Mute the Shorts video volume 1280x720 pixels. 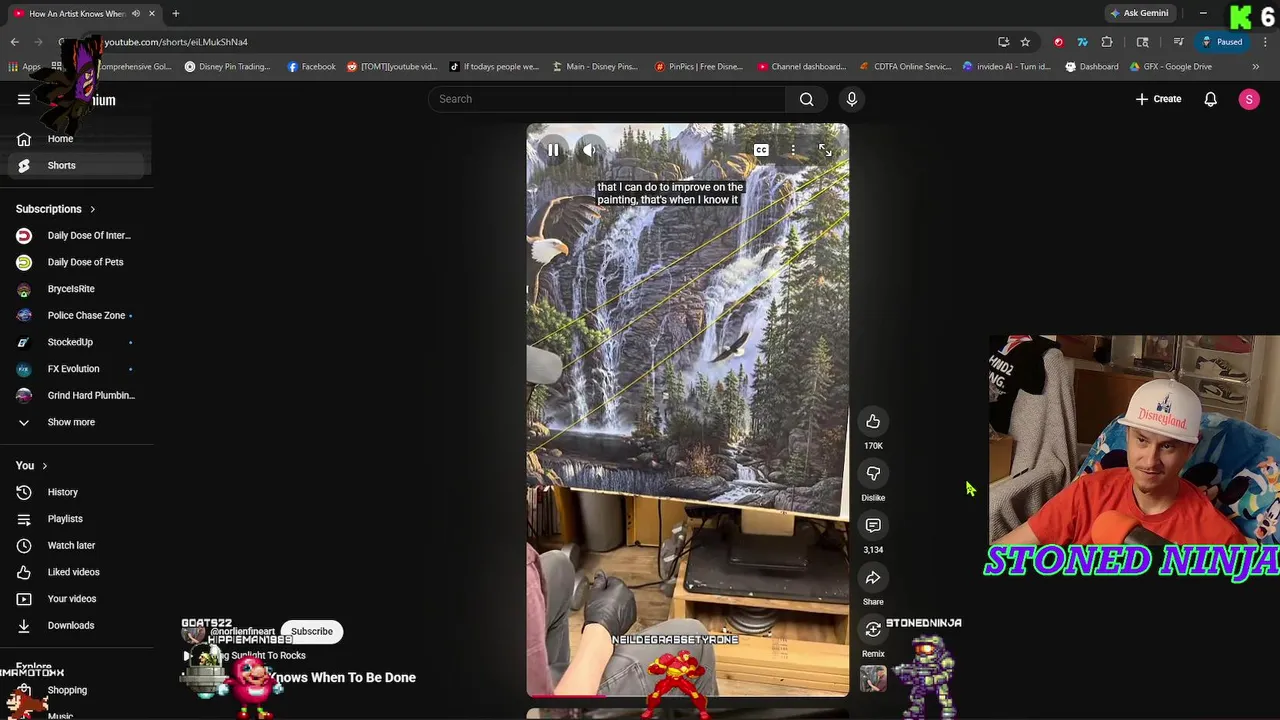[x=590, y=150]
